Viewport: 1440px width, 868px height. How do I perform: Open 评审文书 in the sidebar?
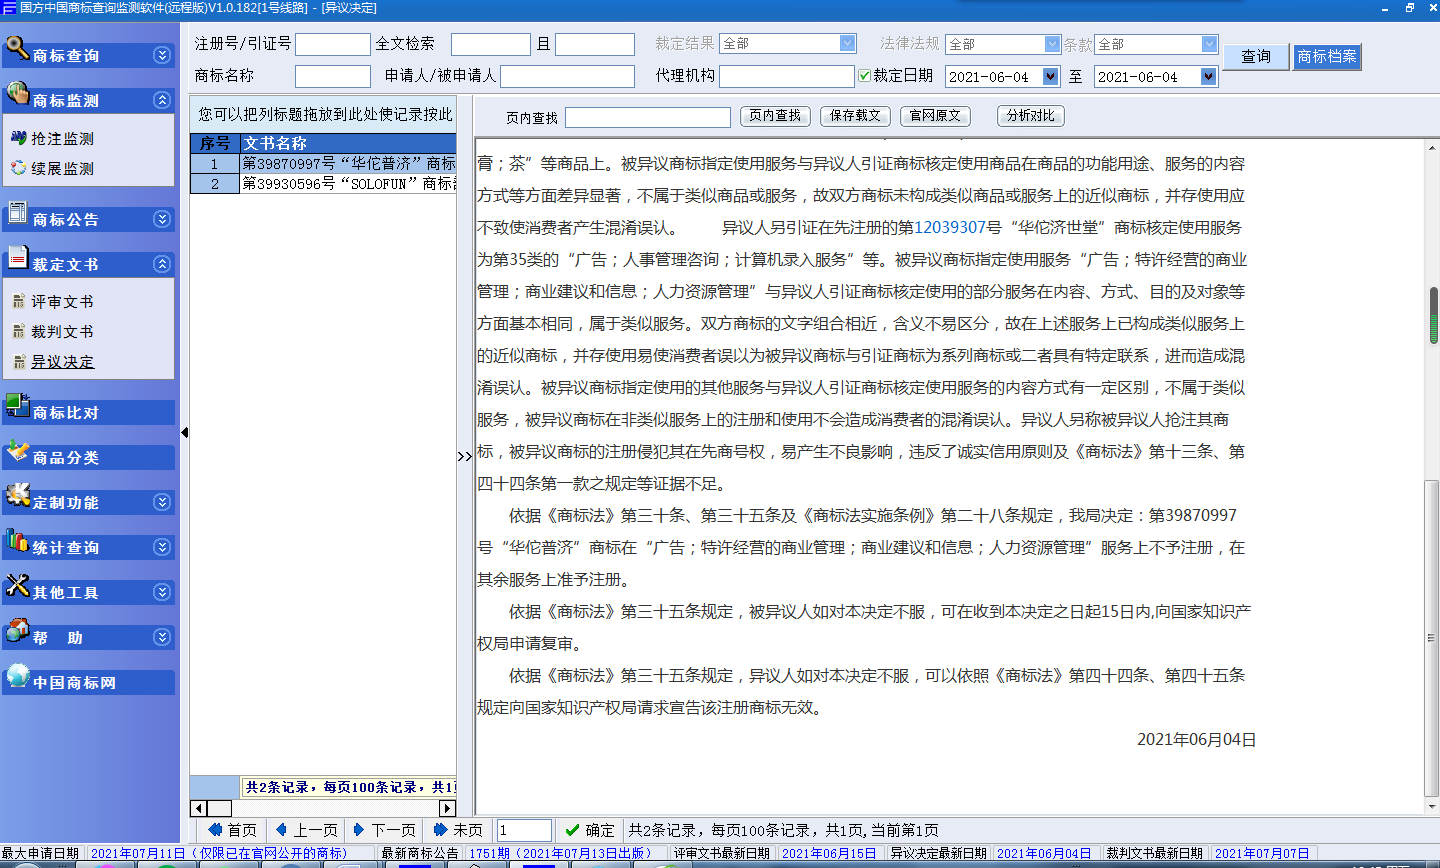click(62, 302)
